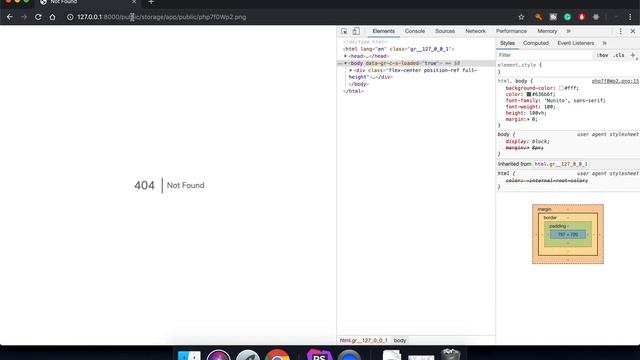Focus the Styles Filter field
Viewport: 640px width, 360px height.
click(544, 55)
